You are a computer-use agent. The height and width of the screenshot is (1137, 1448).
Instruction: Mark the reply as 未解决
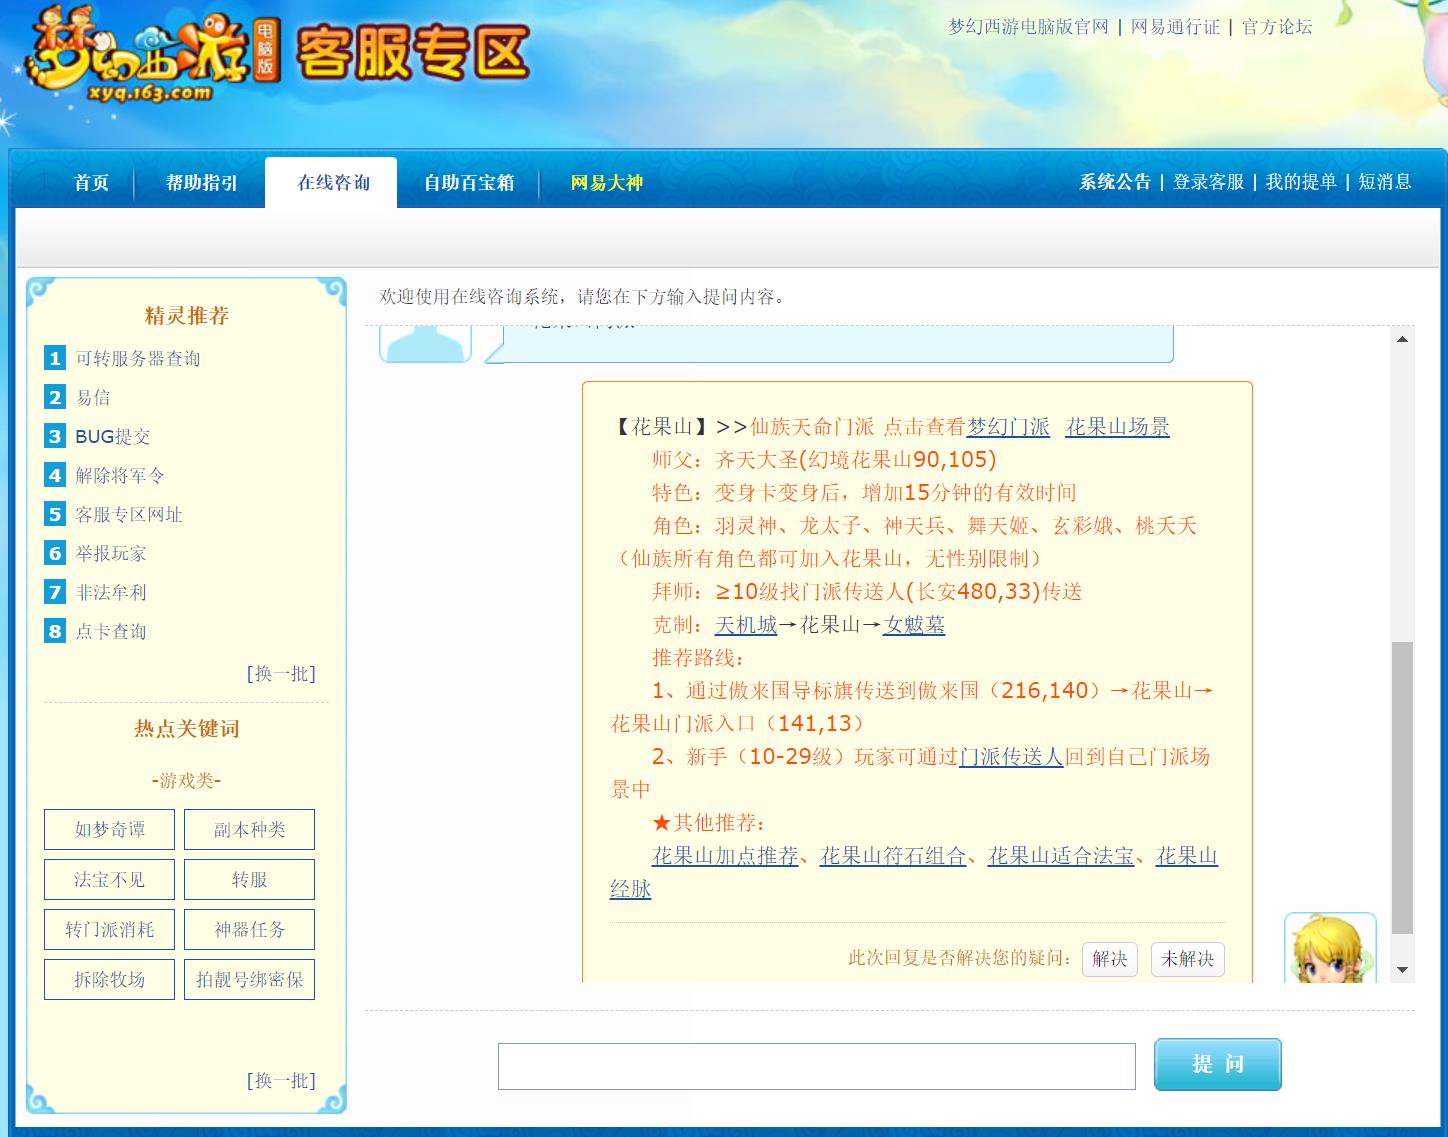point(1188,958)
